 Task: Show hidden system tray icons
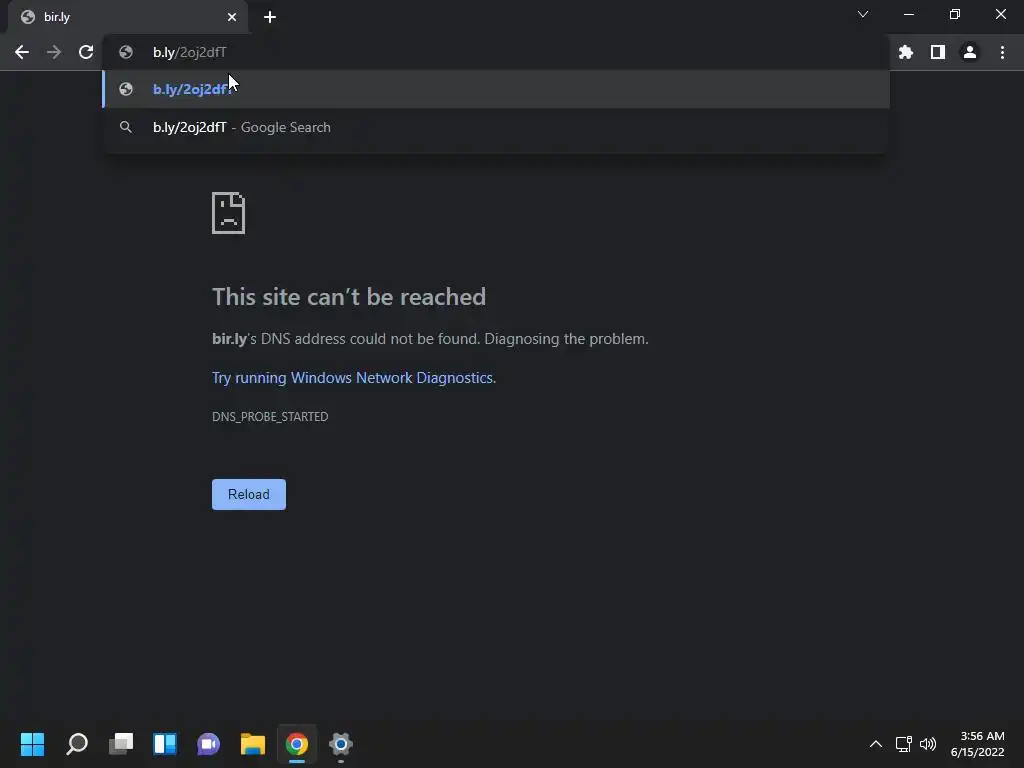(876, 744)
